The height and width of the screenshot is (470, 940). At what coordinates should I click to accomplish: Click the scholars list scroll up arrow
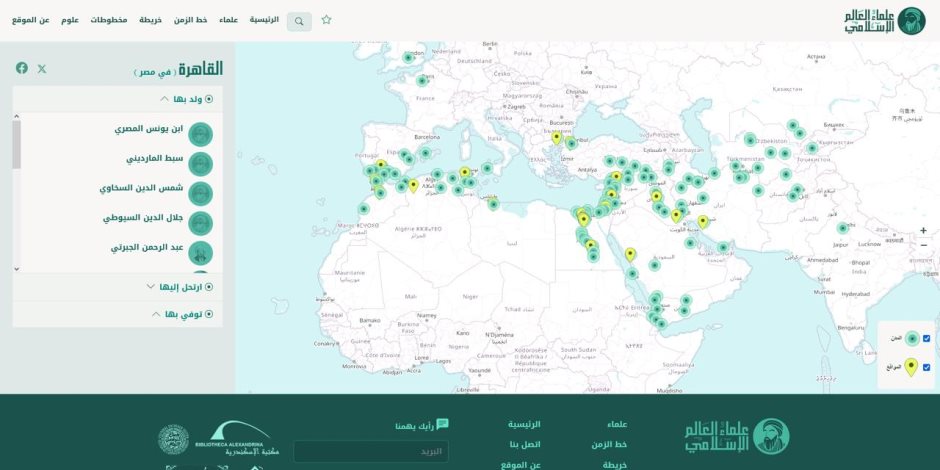[x=16, y=116]
